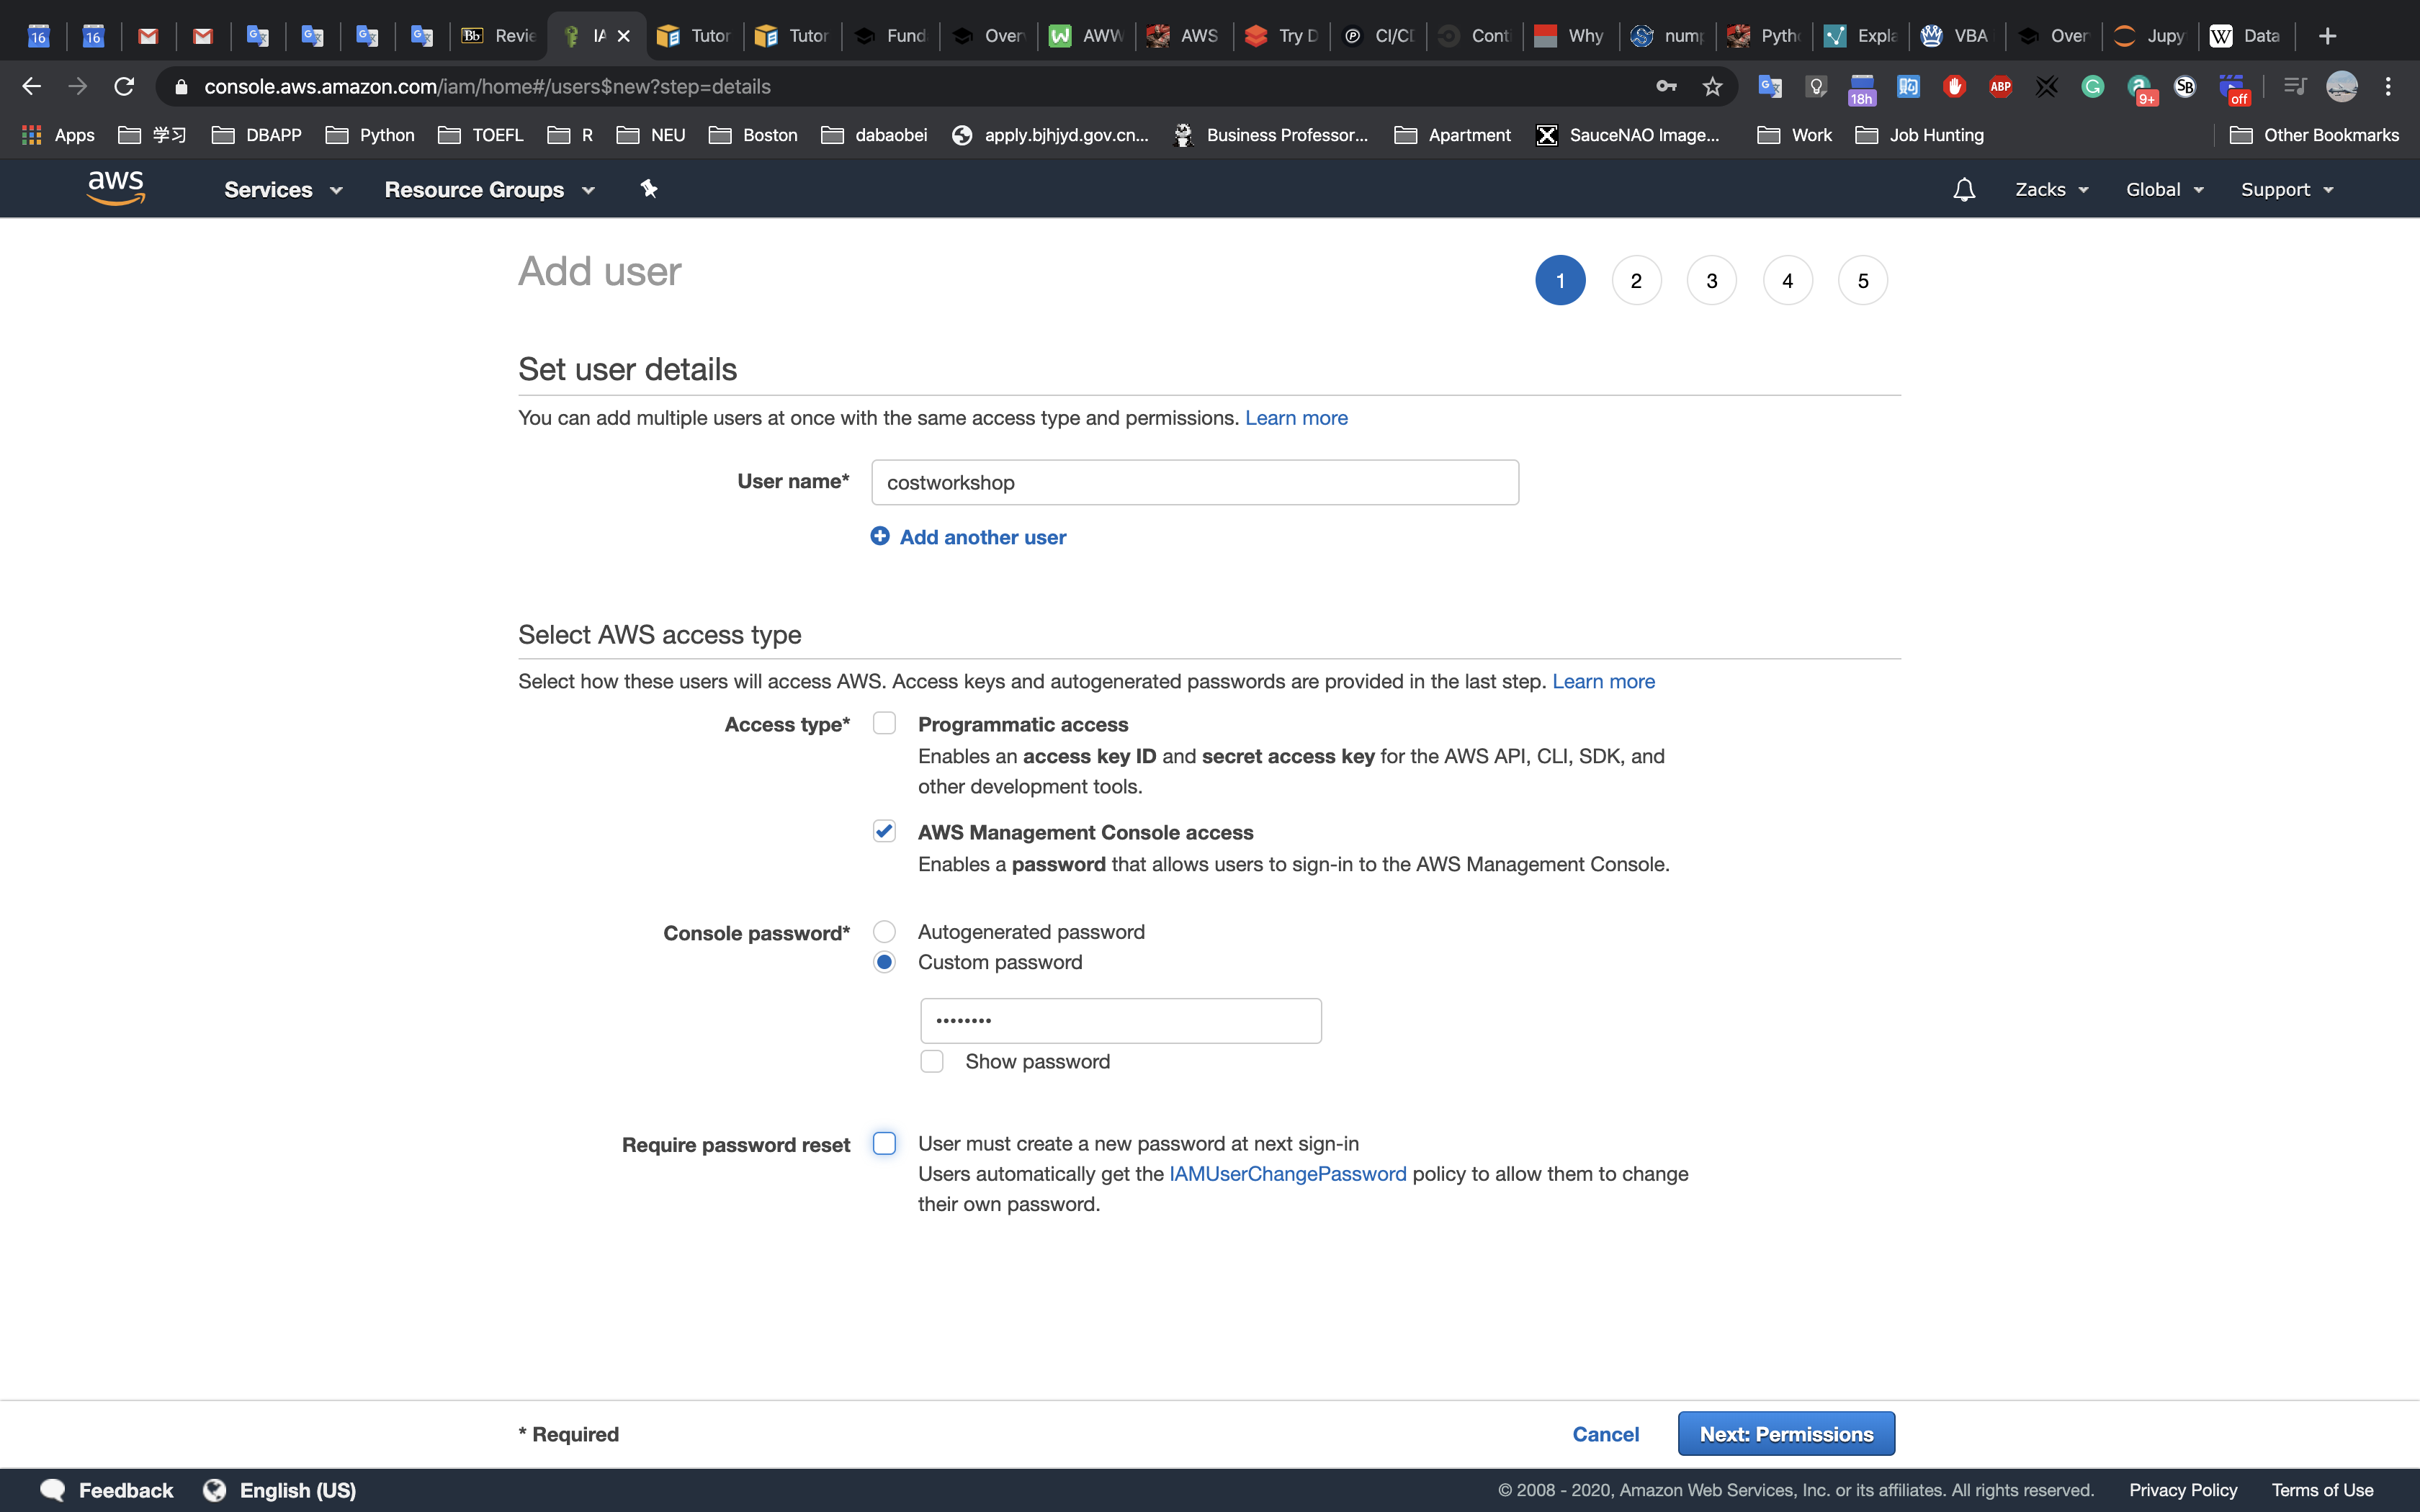Screen dimensions: 2420x1512
Task: Open the Resource Groups dropdown
Action: click(x=489, y=189)
